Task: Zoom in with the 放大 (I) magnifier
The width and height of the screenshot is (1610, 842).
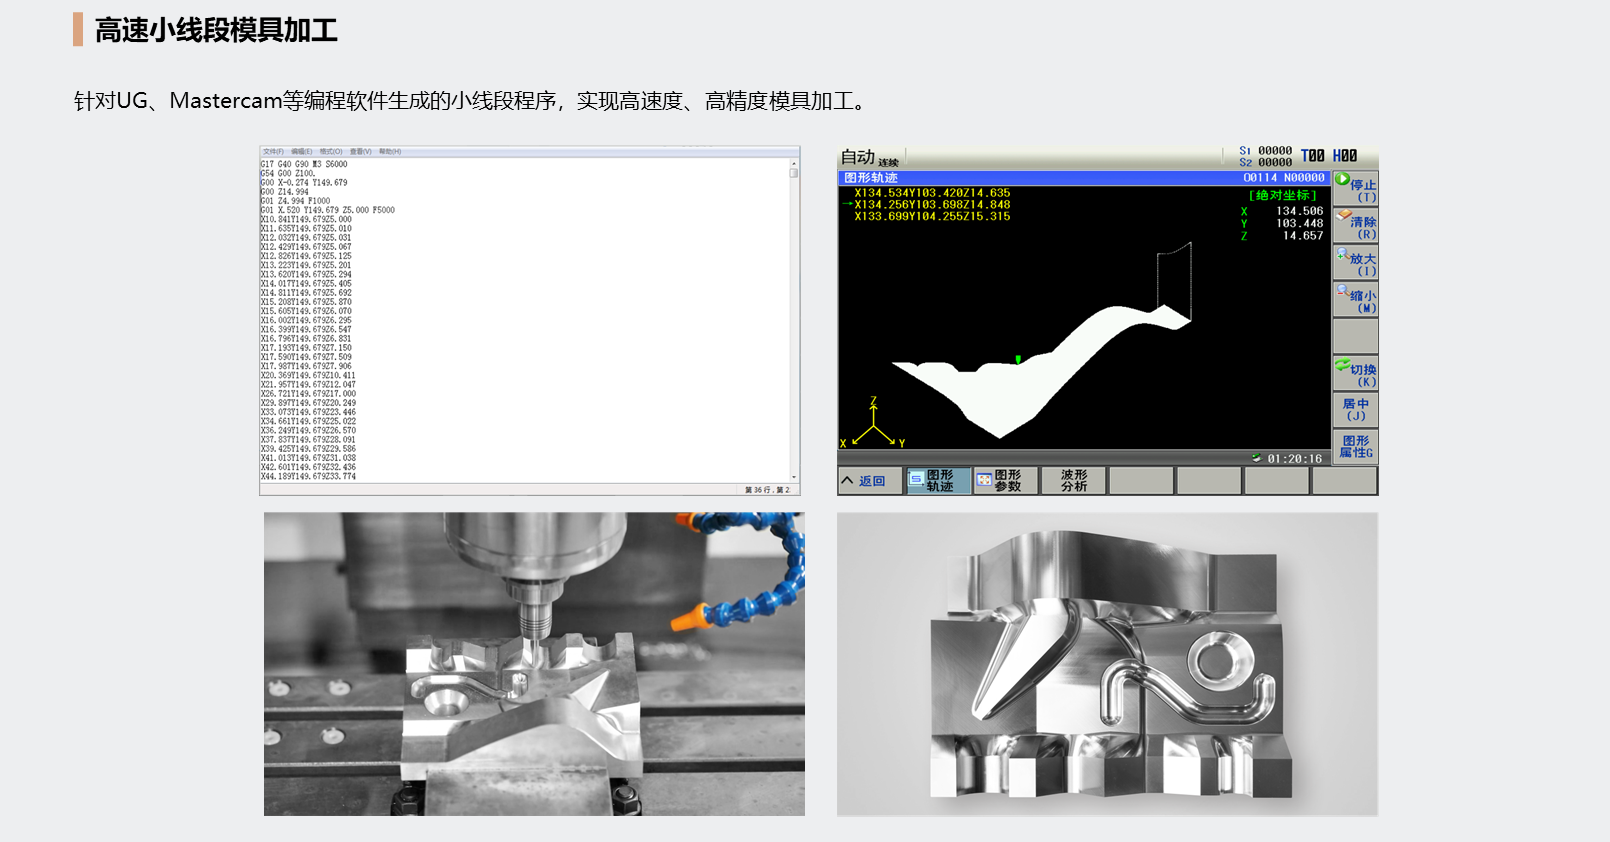Action: 1355,264
